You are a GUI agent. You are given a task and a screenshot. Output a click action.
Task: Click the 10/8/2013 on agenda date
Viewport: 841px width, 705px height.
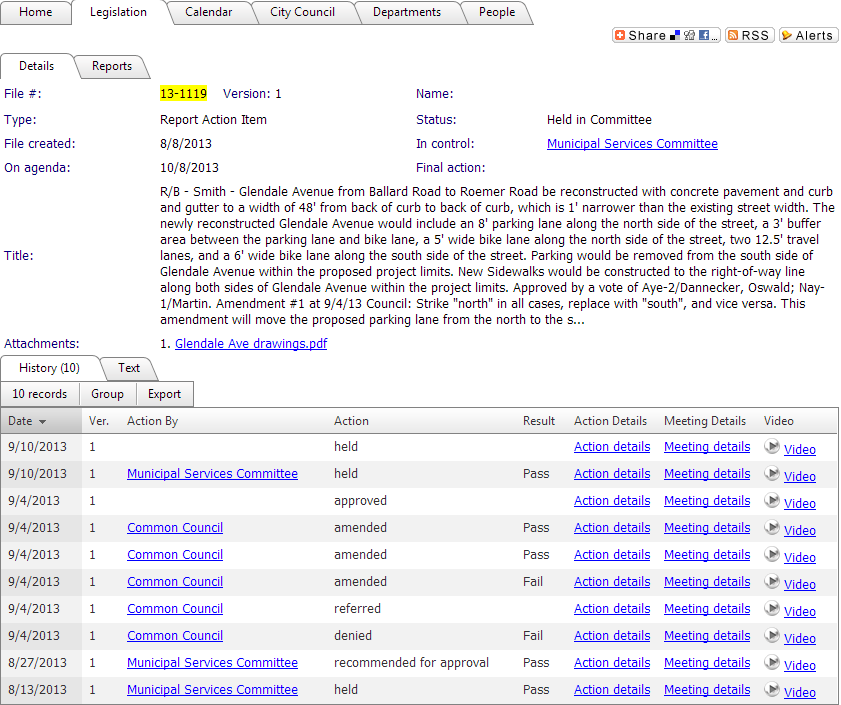click(x=189, y=168)
